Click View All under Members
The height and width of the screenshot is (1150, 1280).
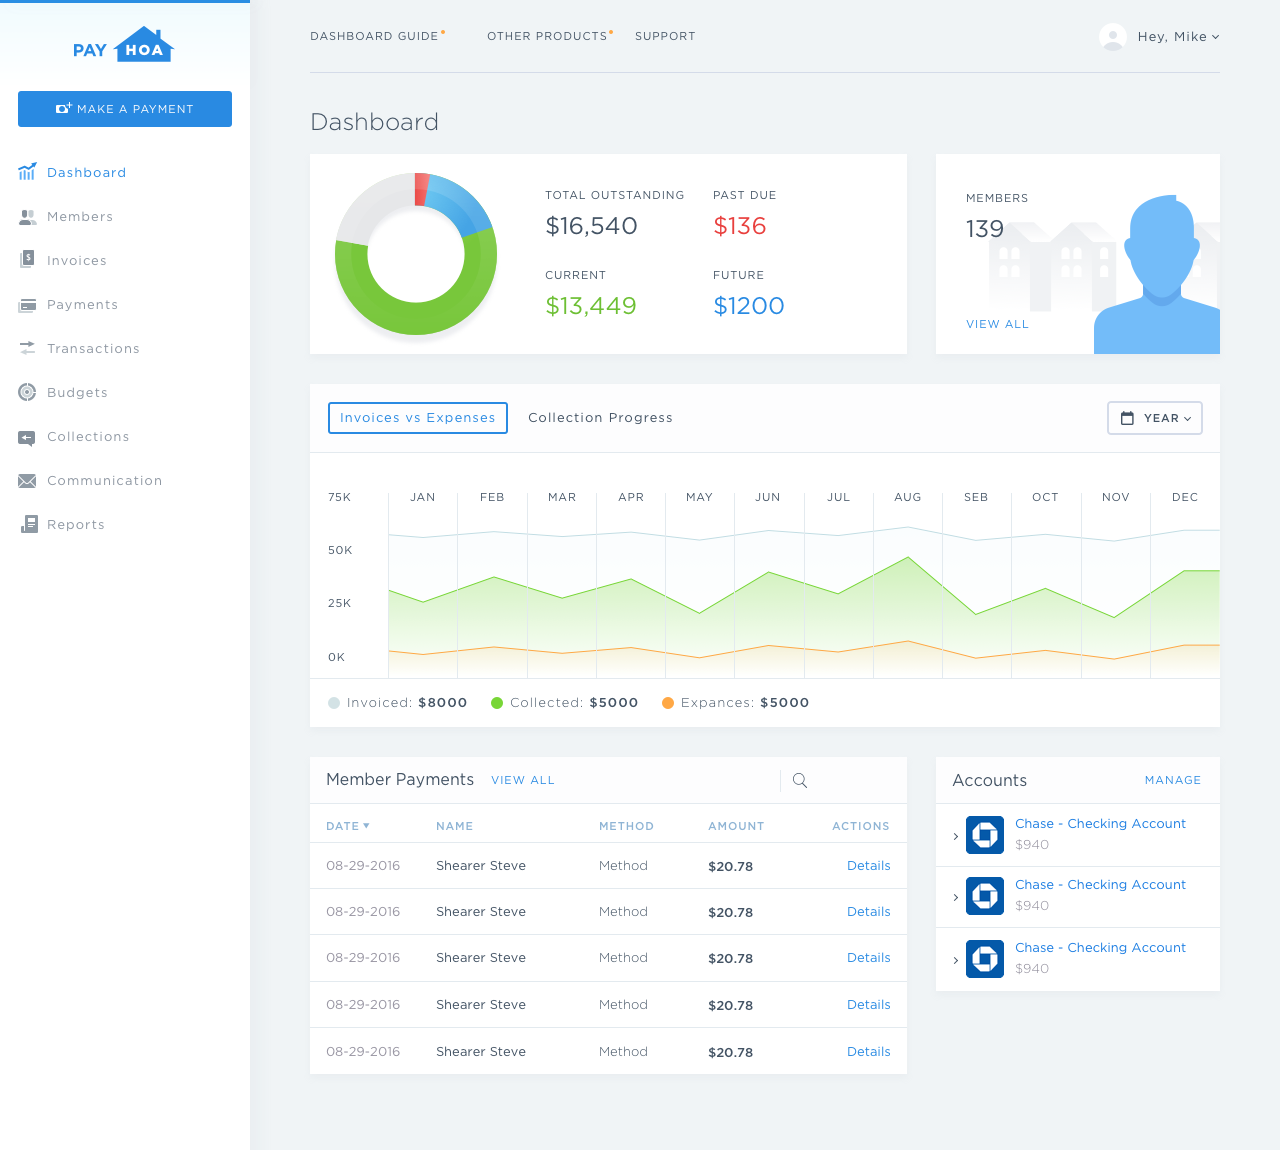[x=997, y=324]
